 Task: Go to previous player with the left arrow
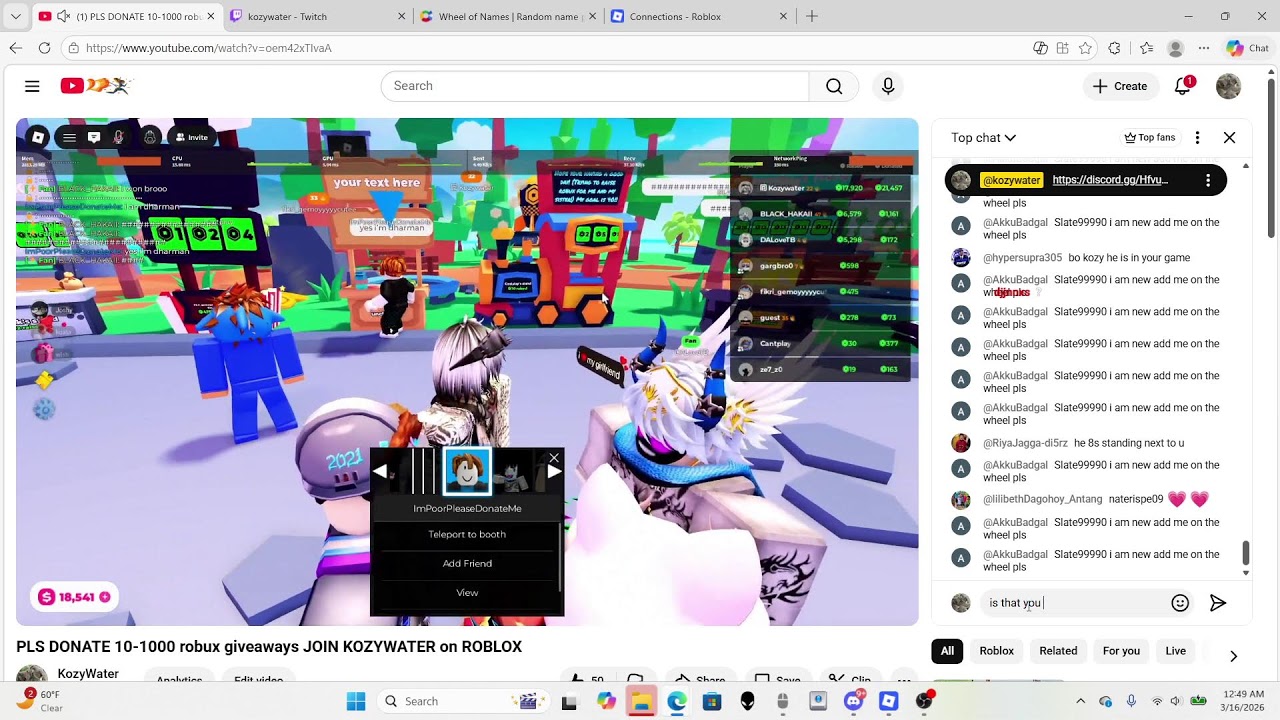(x=380, y=472)
